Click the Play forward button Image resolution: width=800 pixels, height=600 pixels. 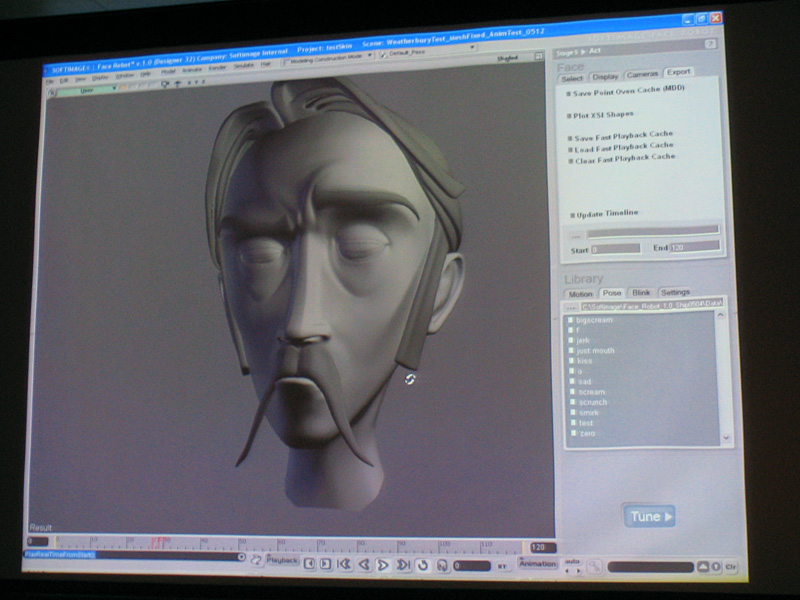pyautogui.click(x=383, y=565)
